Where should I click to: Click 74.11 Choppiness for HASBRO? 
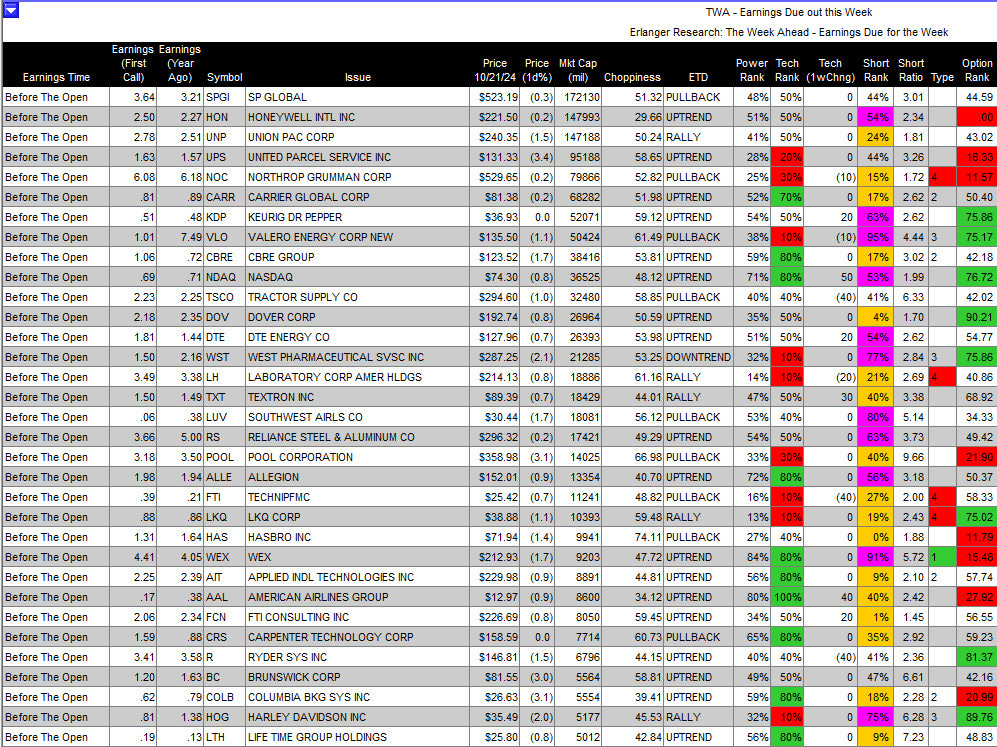tap(632, 538)
